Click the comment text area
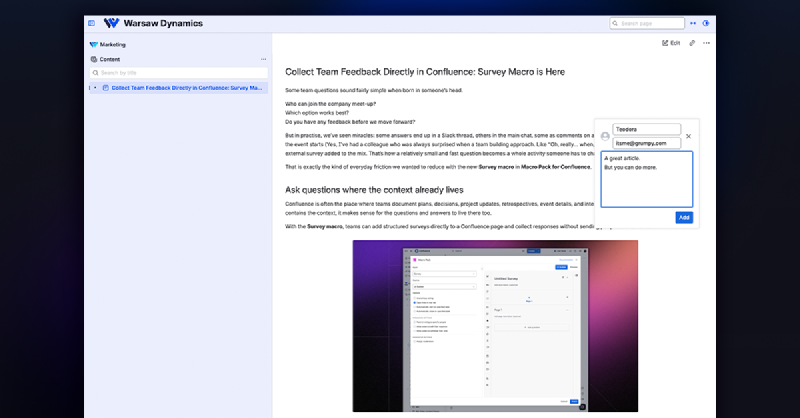Image resolution: width=800 pixels, height=418 pixels. [x=646, y=179]
